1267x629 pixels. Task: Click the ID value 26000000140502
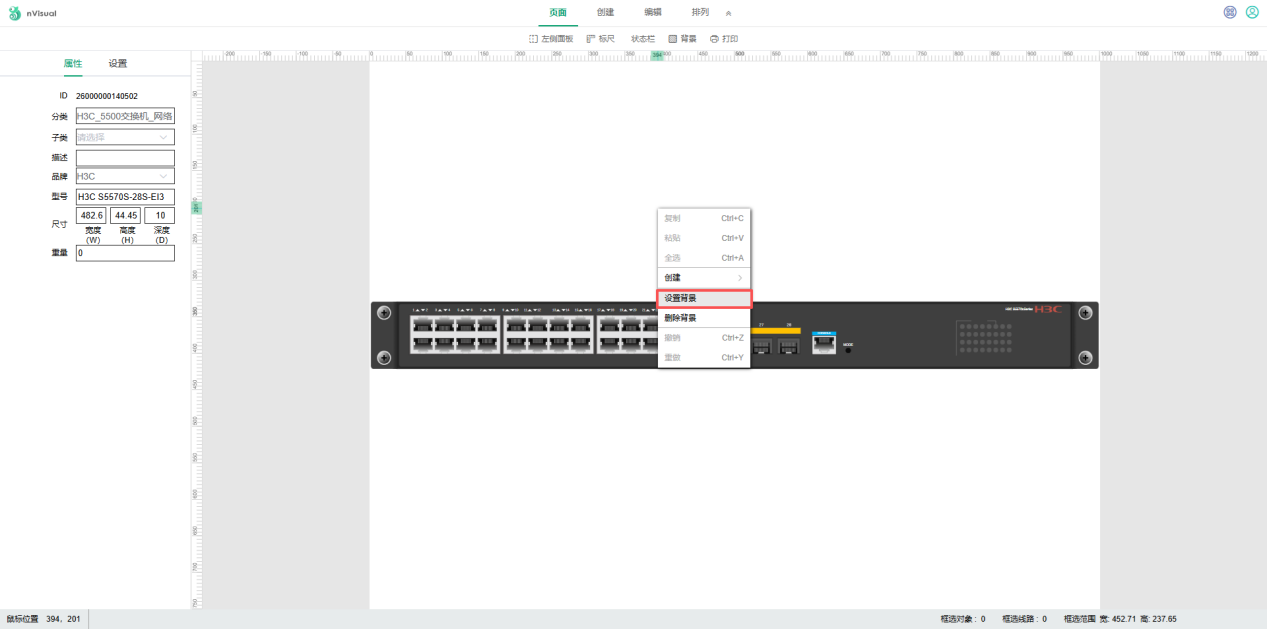(x=107, y=96)
